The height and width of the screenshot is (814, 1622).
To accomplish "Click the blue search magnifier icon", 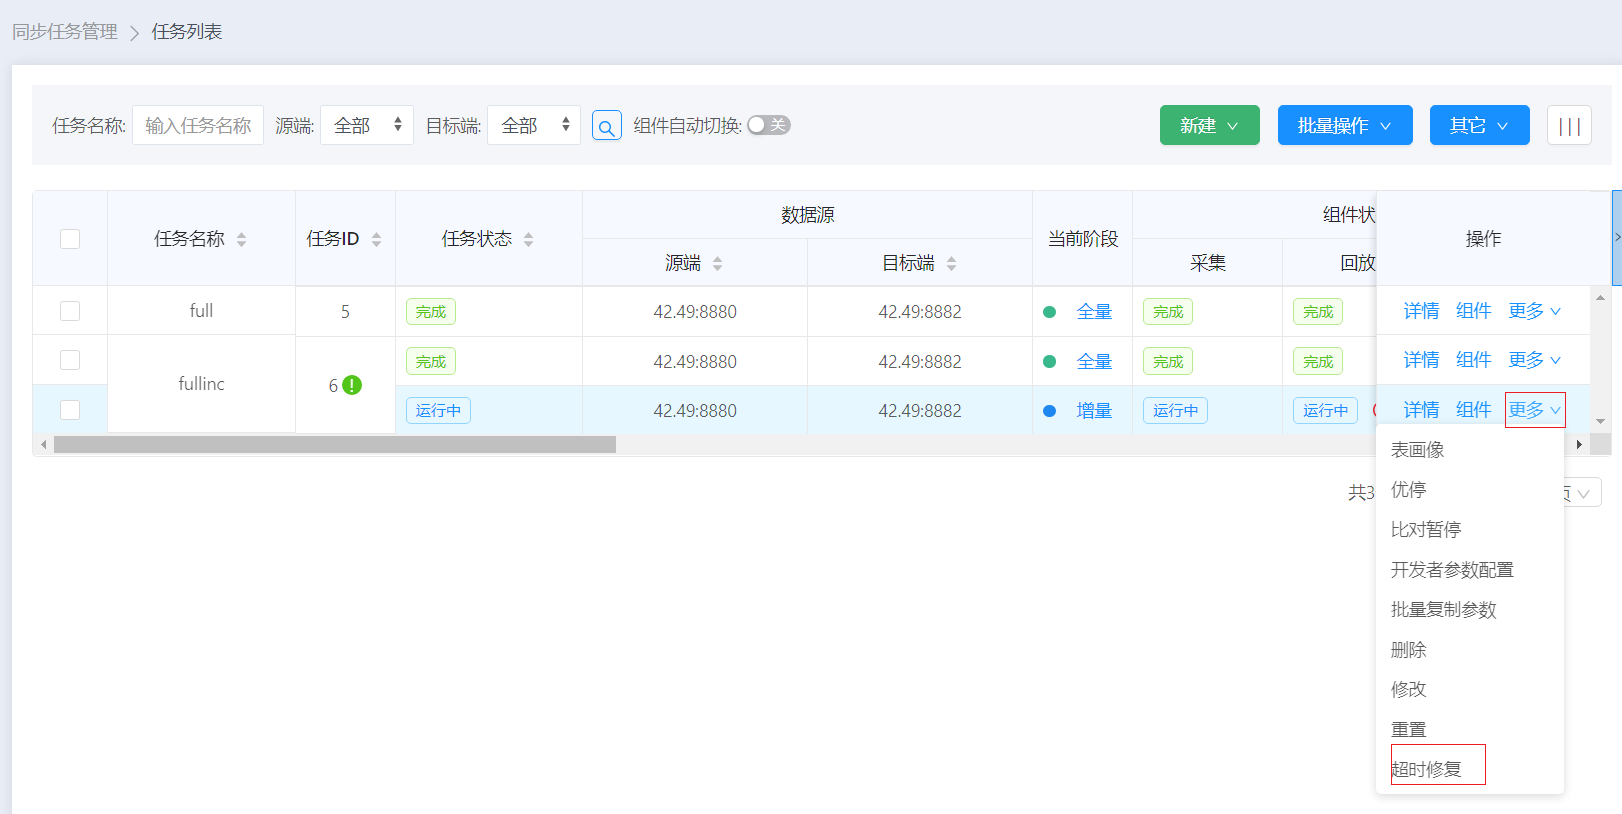I will point(607,126).
